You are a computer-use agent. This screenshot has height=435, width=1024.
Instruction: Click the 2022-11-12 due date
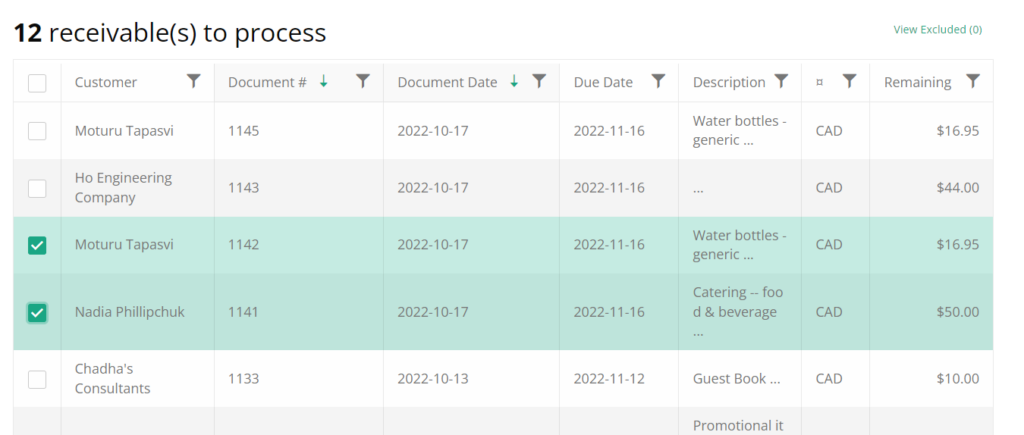click(x=609, y=378)
